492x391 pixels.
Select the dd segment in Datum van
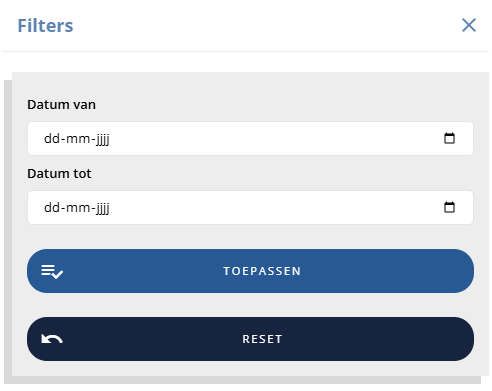pyautogui.click(x=52, y=138)
